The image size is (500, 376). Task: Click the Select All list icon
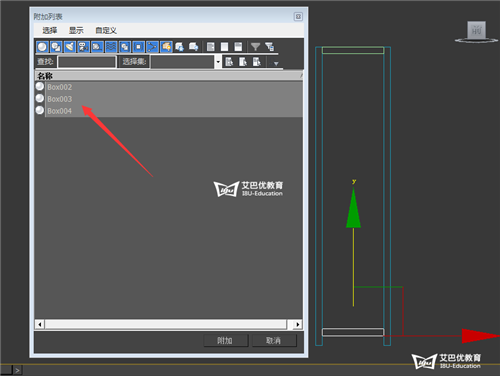click(210, 47)
